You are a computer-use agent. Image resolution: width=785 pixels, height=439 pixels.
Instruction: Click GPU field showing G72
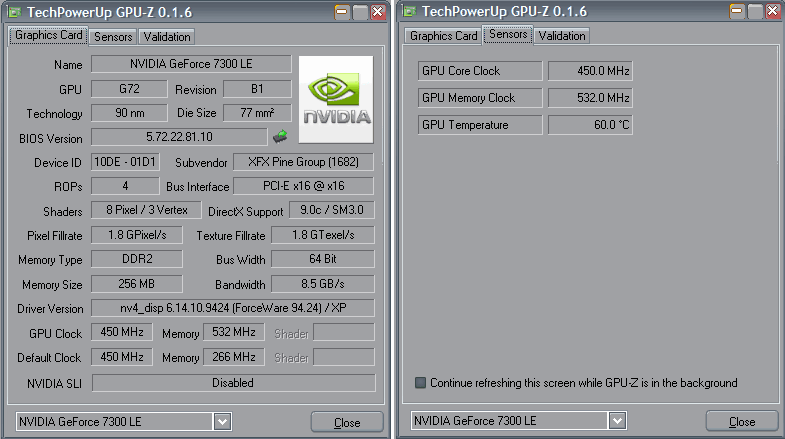point(129,89)
